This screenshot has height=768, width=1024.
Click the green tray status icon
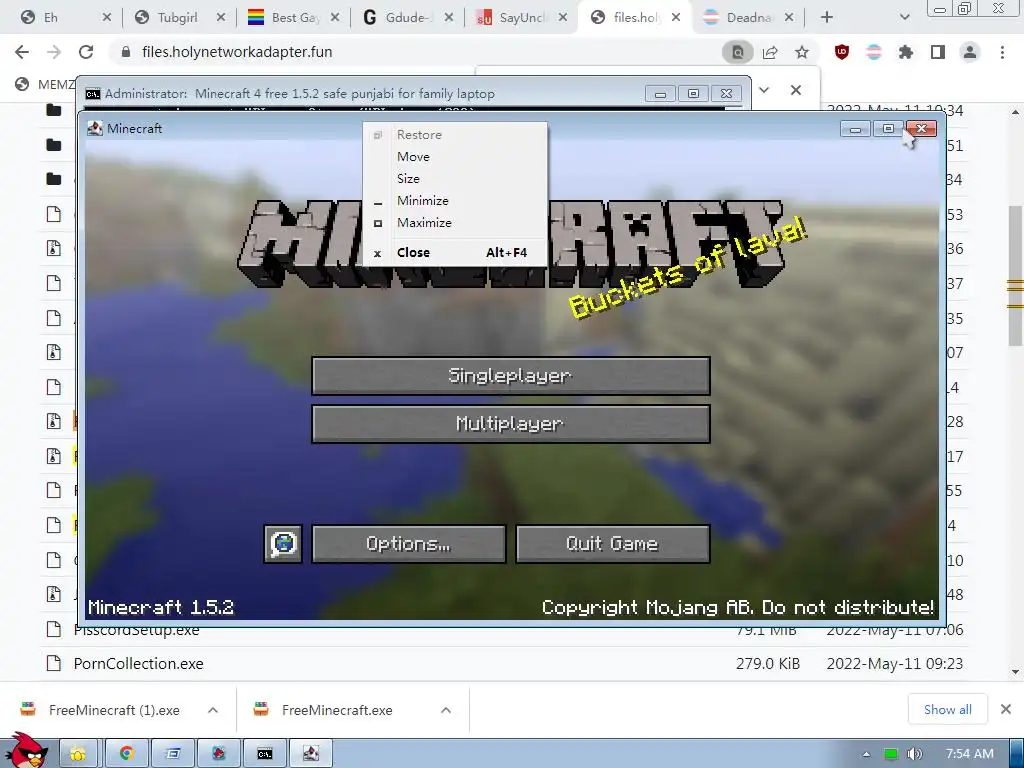point(890,754)
